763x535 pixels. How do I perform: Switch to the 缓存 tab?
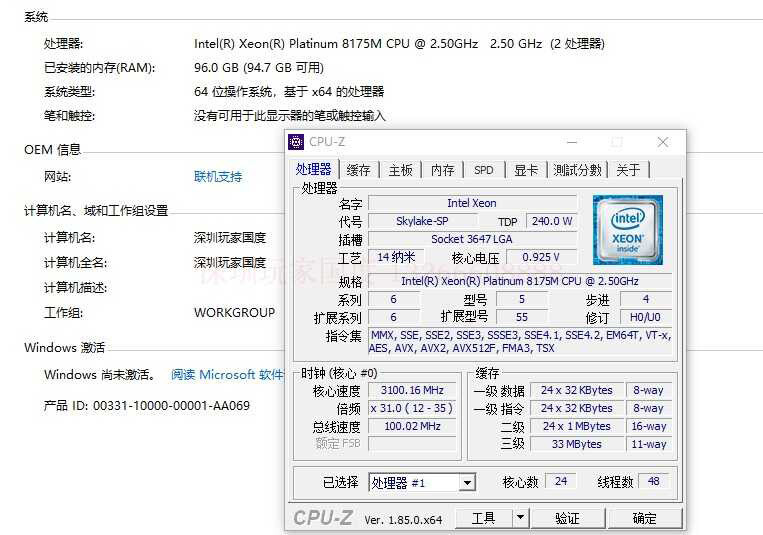click(359, 170)
